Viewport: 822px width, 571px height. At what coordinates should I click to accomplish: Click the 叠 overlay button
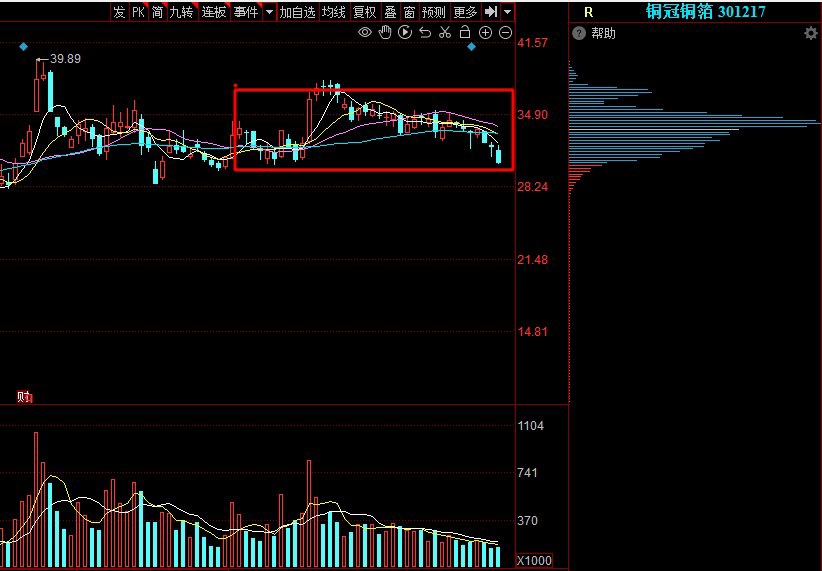click(390, 12)
